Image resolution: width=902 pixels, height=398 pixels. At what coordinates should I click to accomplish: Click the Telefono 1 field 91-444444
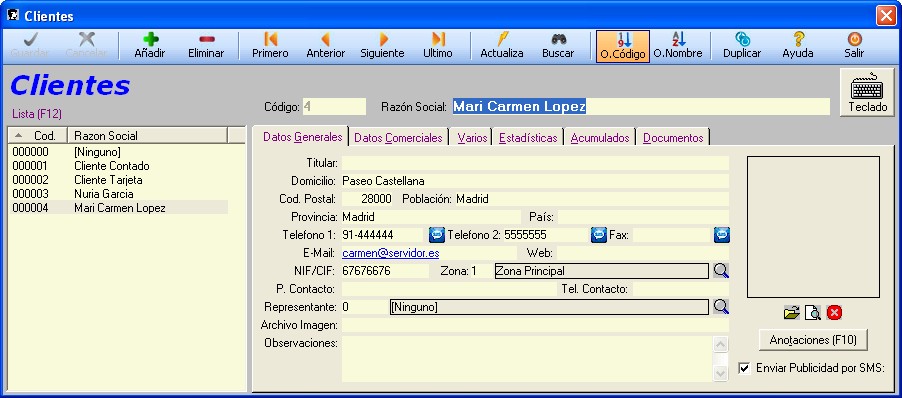pyautogui.click(x=383, y=235)
